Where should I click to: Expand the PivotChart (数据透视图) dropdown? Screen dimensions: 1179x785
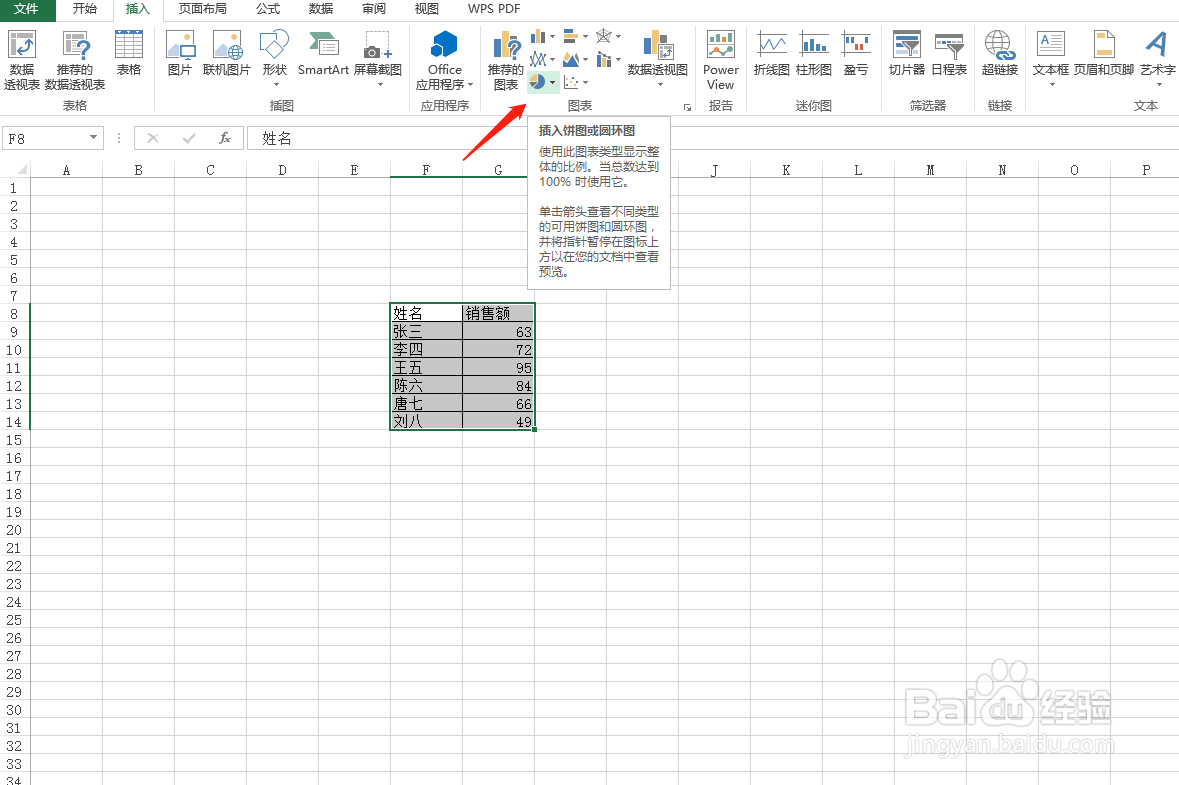click(660, 84)
